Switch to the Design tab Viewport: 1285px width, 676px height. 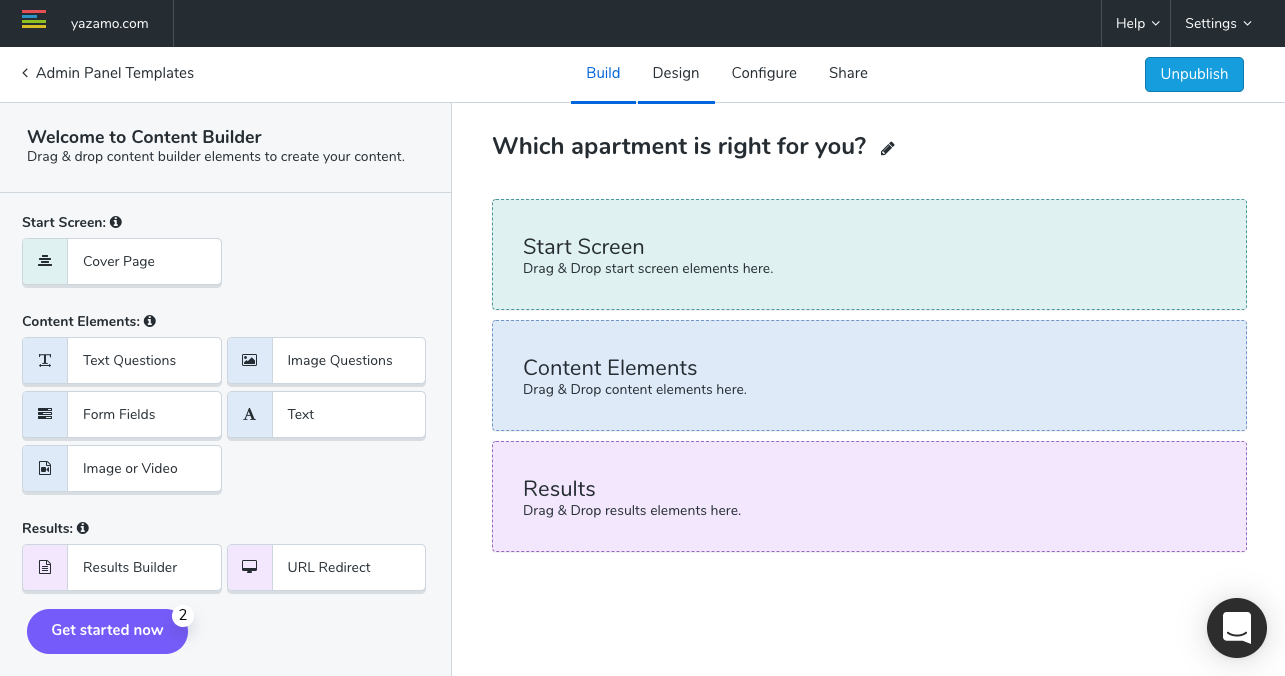pyautogui.click(x=676, y=73)
